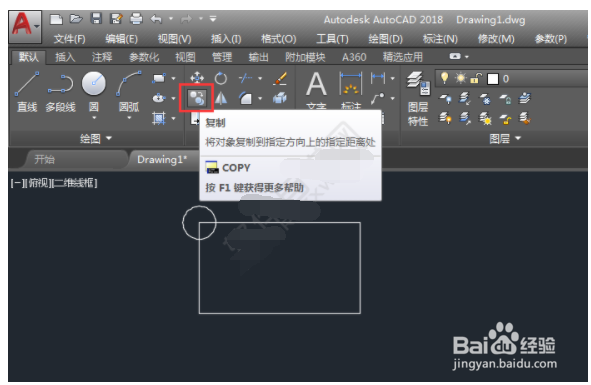Viewport: 591px width, 385px height.
Task: Open the 文件(F) menu
Action: tap(69, 39)
